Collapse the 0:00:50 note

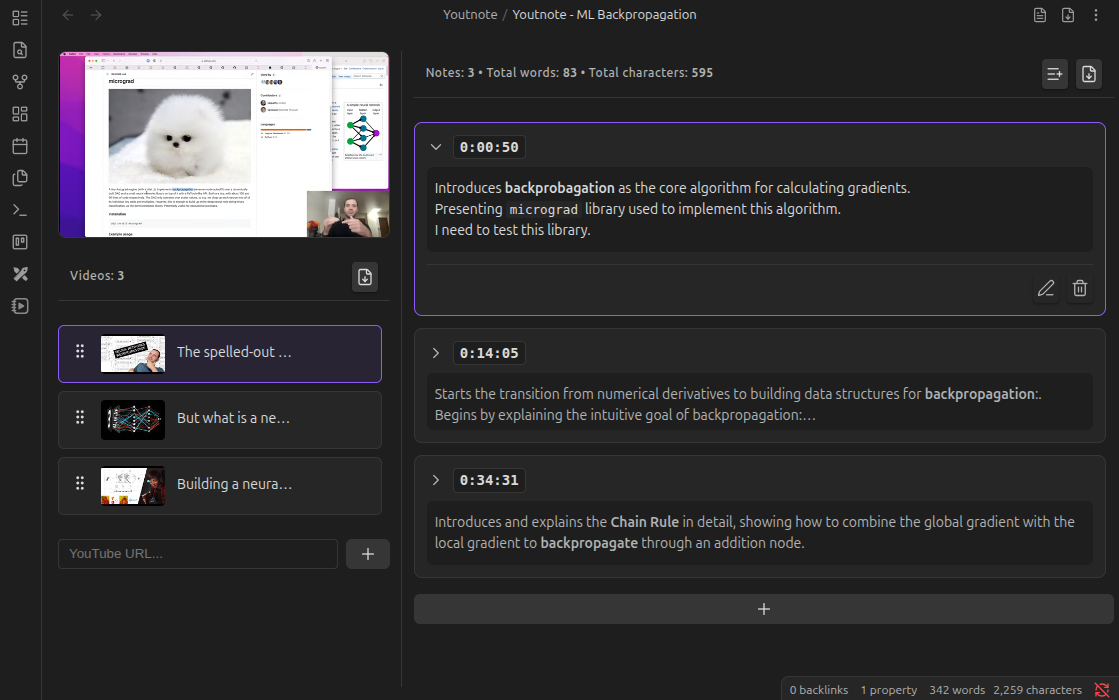[436, 147]
